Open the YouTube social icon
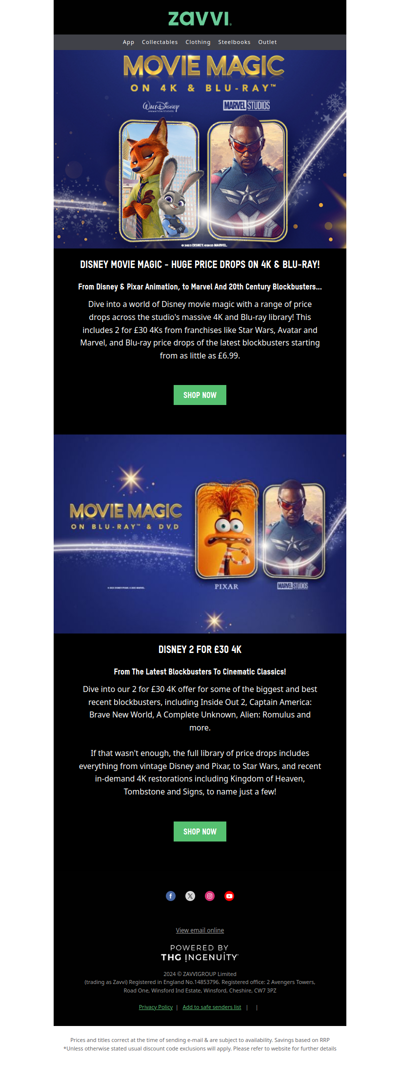Viewport: 400px width, 1068px height. tap(230, 896)
